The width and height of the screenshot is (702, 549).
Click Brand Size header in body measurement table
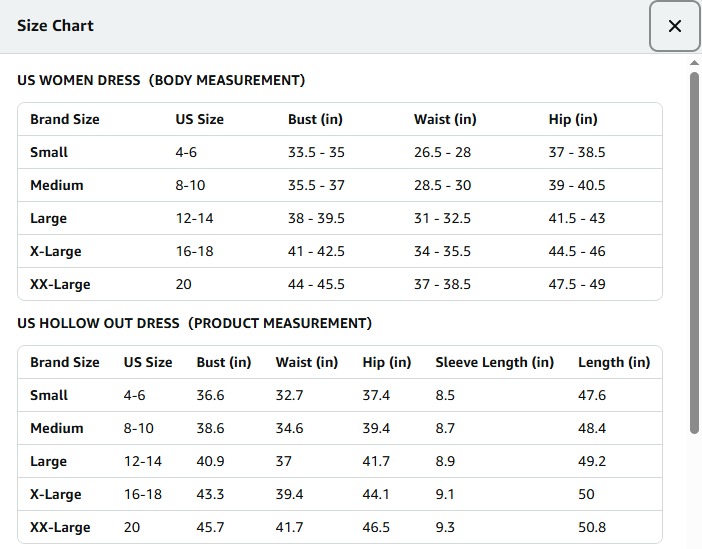click(x=65, y=119)
